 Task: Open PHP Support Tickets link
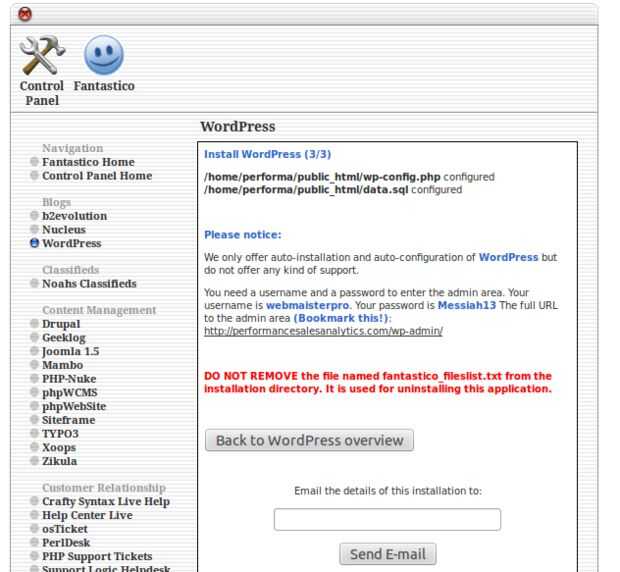tap(97, 557)
